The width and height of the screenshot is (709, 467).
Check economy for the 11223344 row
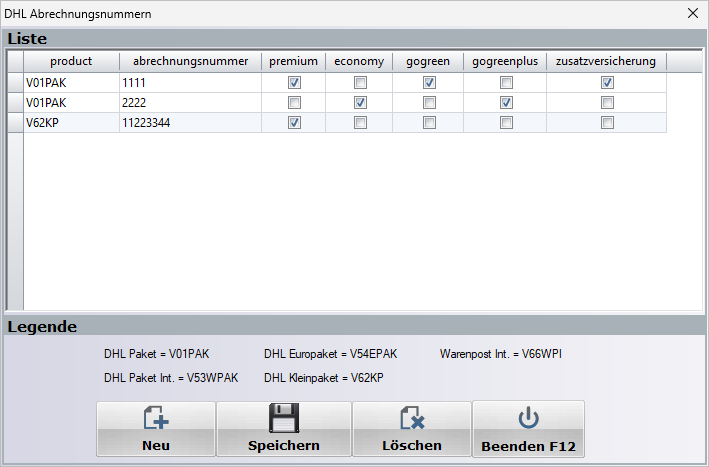[x=360, y=122]
